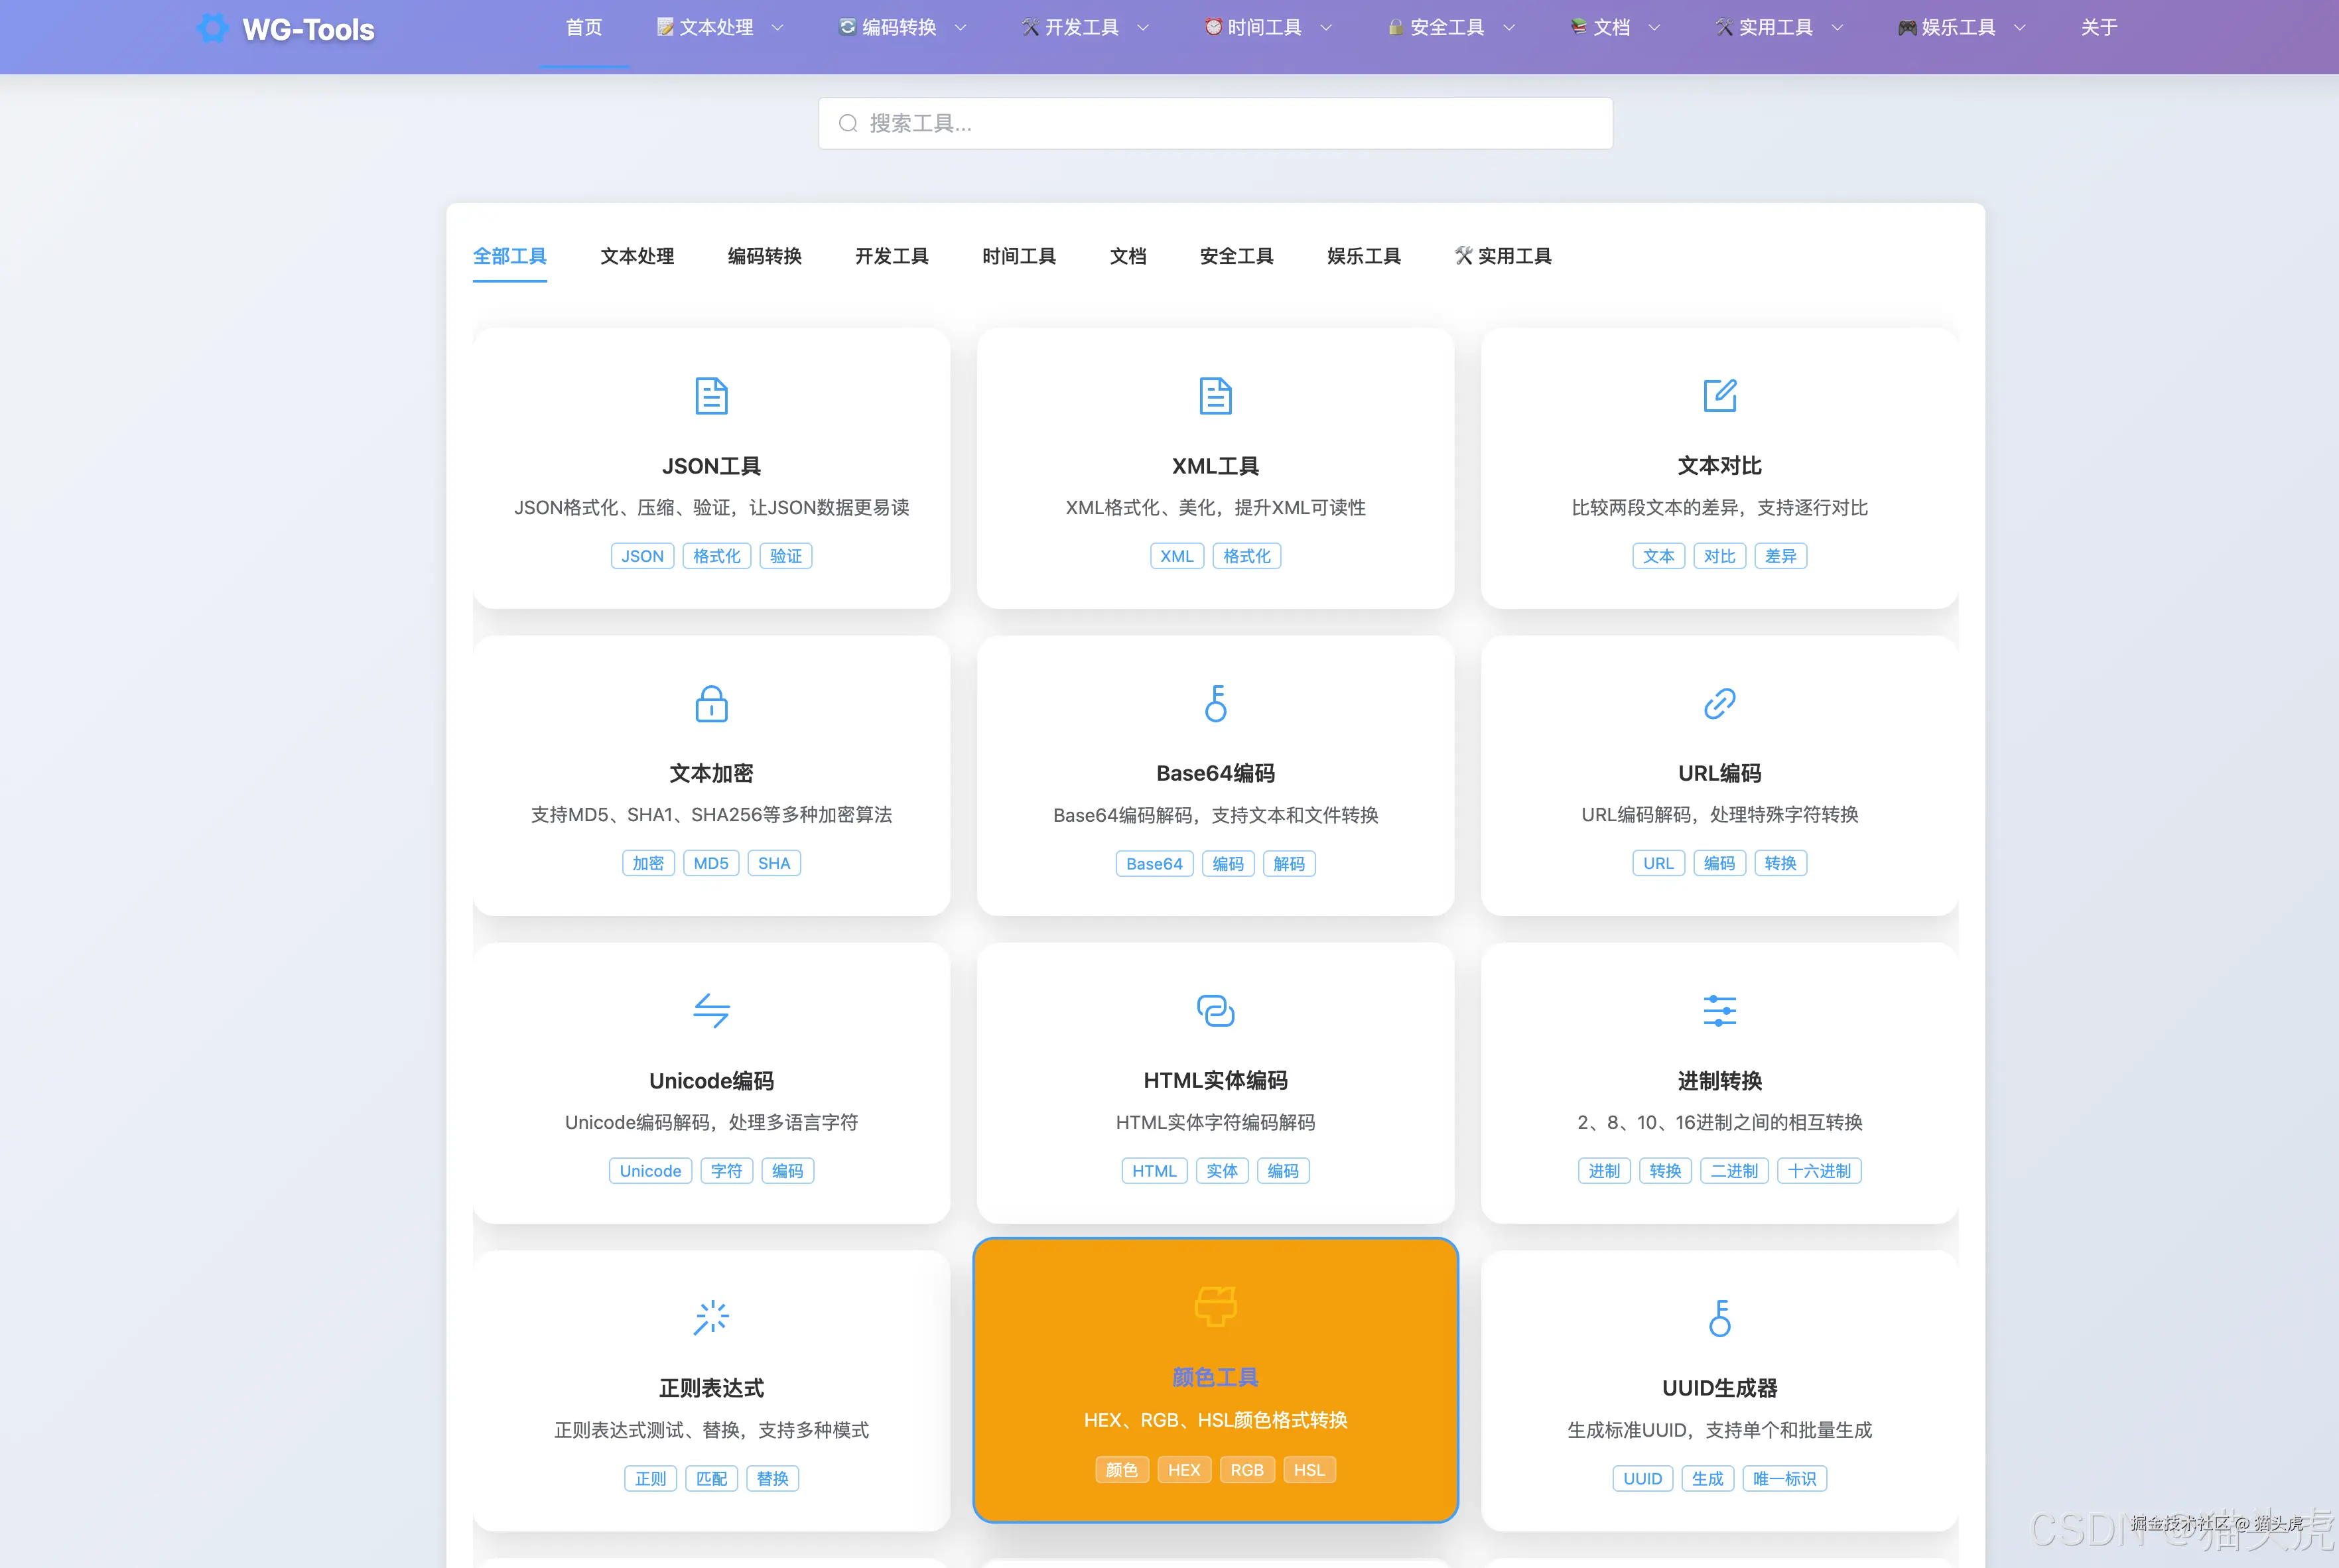Click the 进制转换 sliders icon
Screen dimensions: 2339x1568
[x=1719, y=1010]
